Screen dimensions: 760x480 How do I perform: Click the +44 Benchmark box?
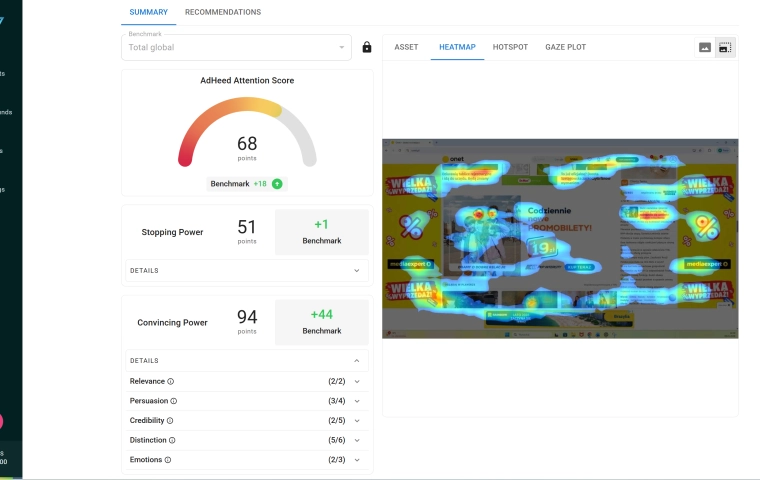point(321,321)
